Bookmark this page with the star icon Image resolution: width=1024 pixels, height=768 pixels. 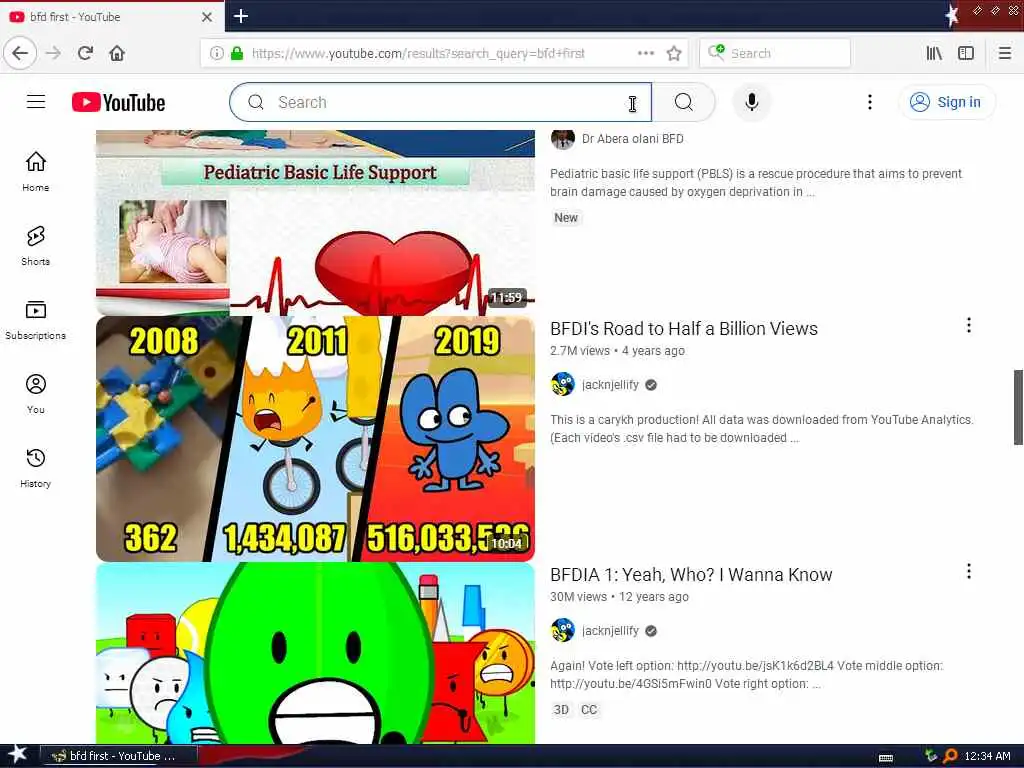[x=674, y=53]
